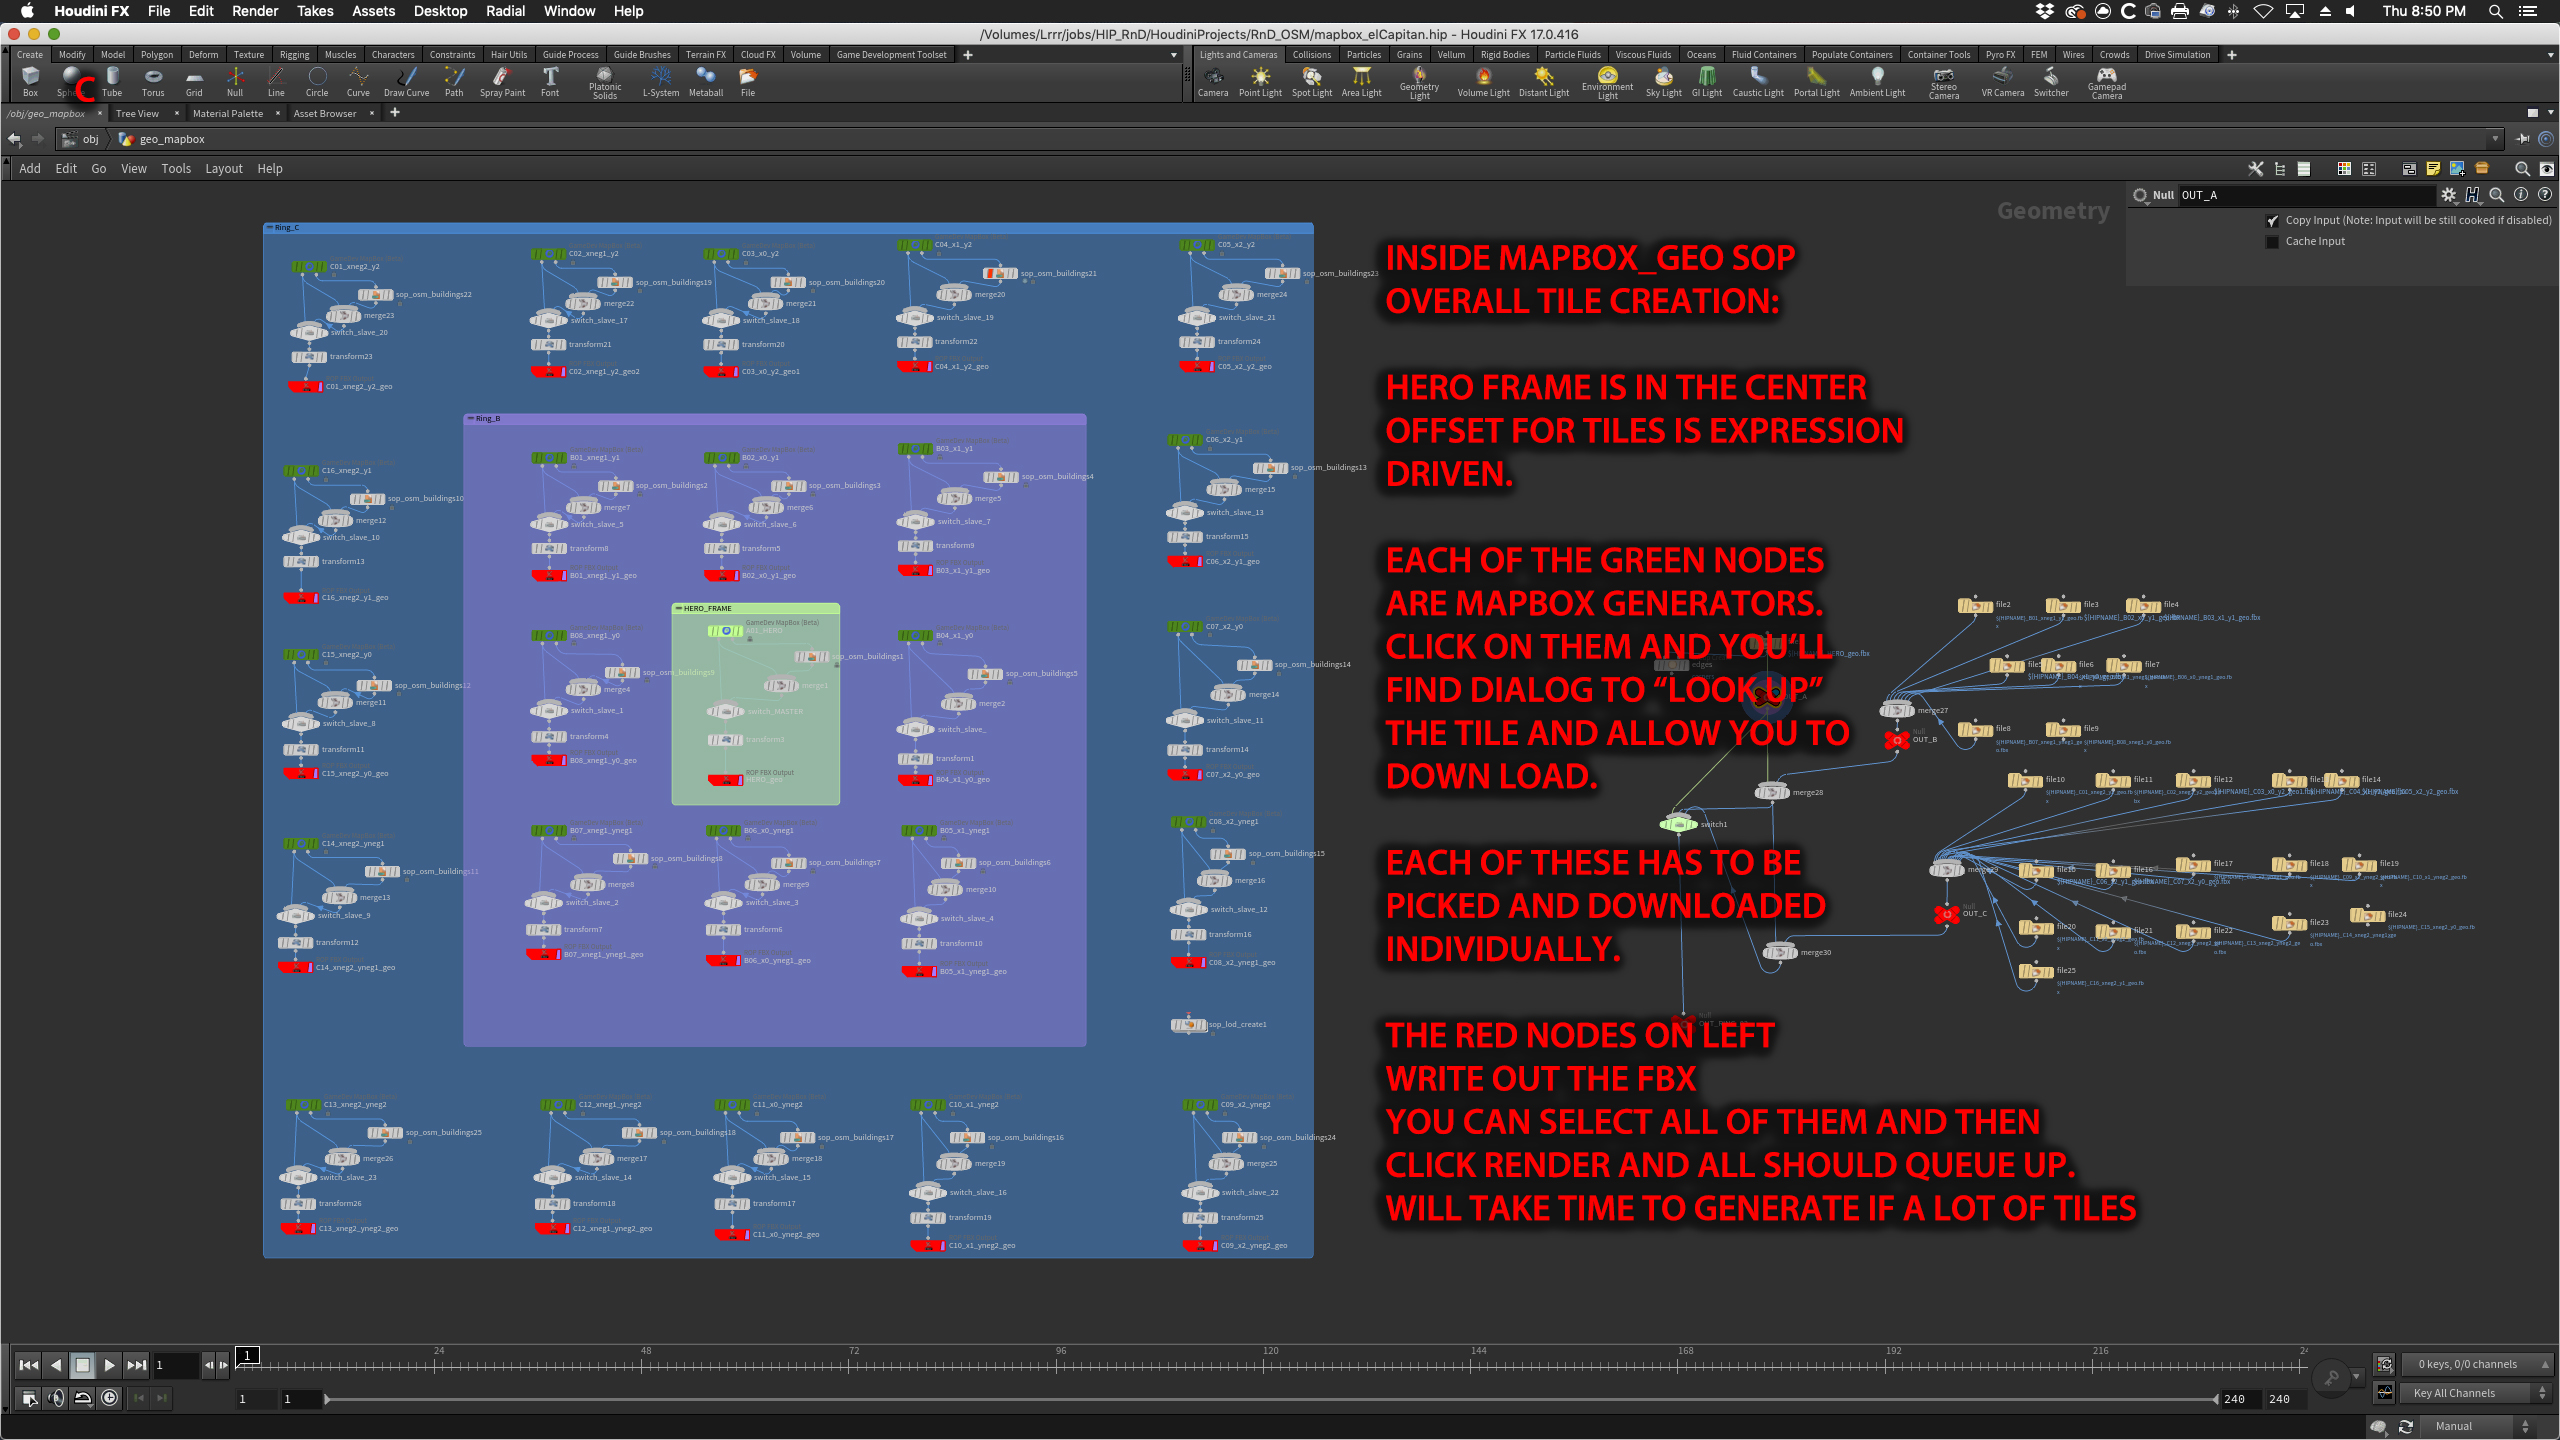The image size is (2560, 1440).
Task: Toggle the pin on network pane
Action: (2523, 139)
